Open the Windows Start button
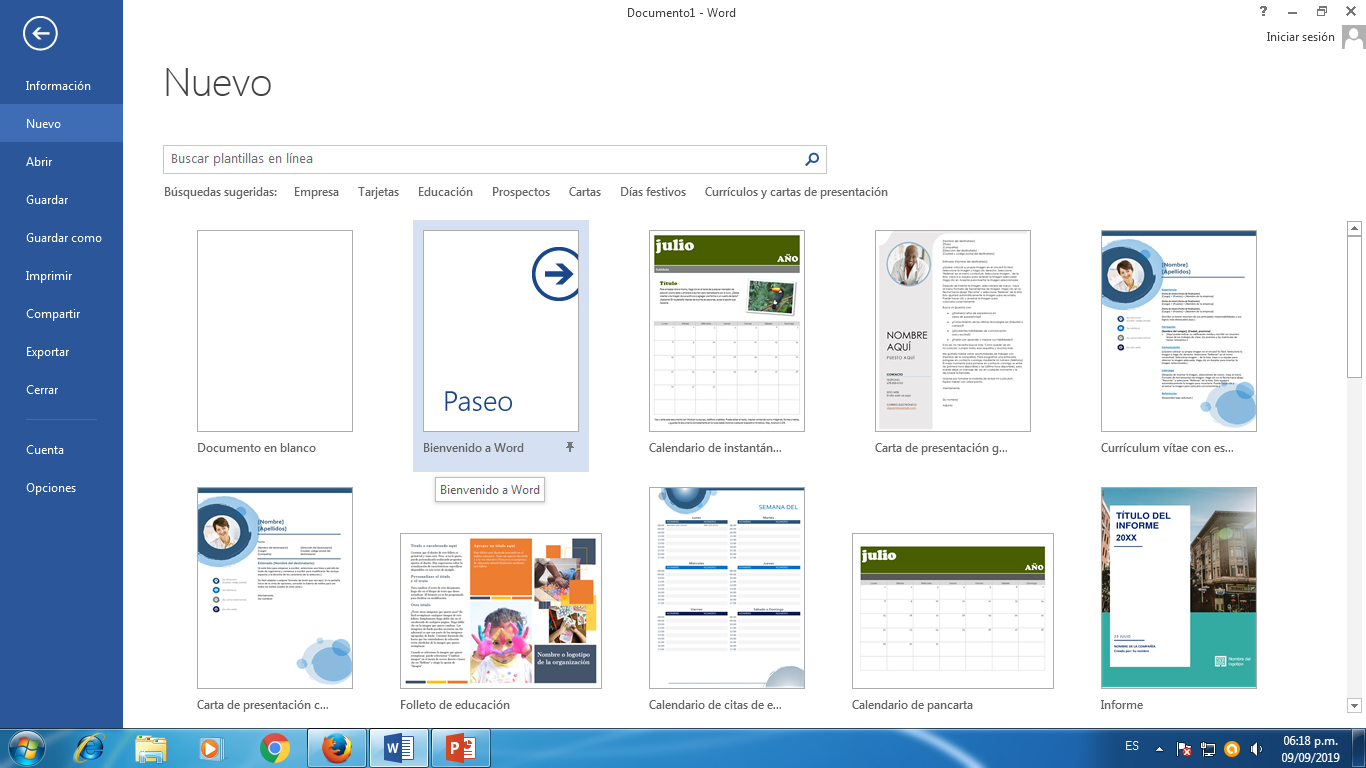The width and height of the screenshot is (1366, 768). pyautogui.click(x=27, y=748)
